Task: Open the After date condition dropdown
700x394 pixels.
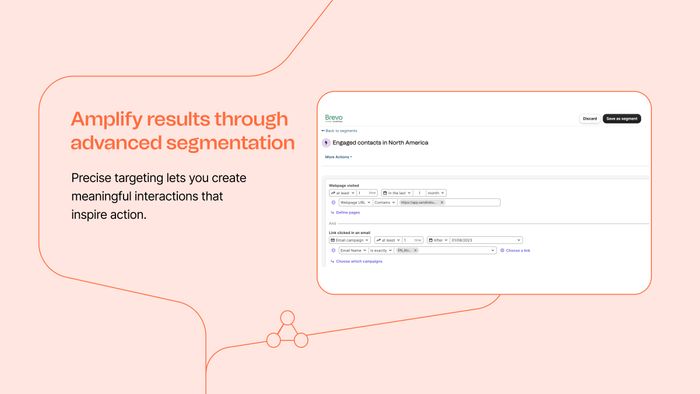Action: click(x=438, y=240)
